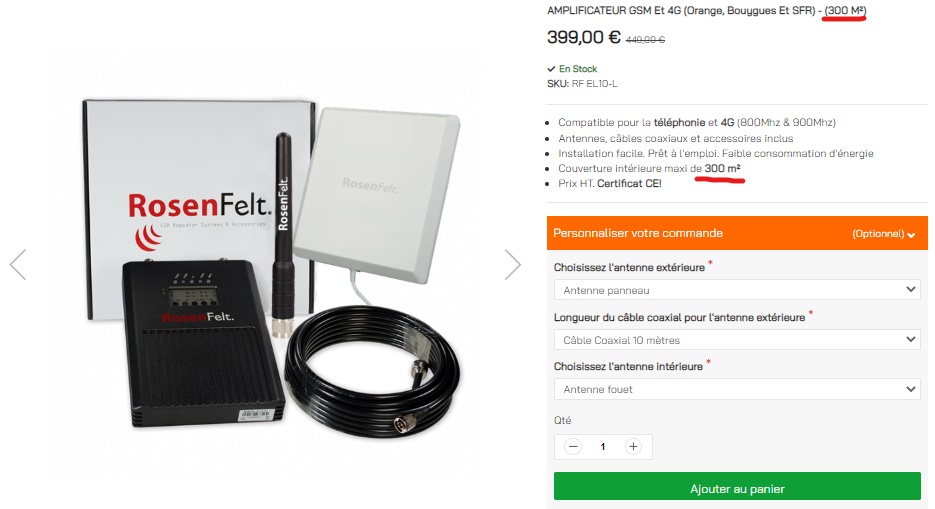Open coaxial cable length dropdown
The image size is (935, 509).
(737, 340)
